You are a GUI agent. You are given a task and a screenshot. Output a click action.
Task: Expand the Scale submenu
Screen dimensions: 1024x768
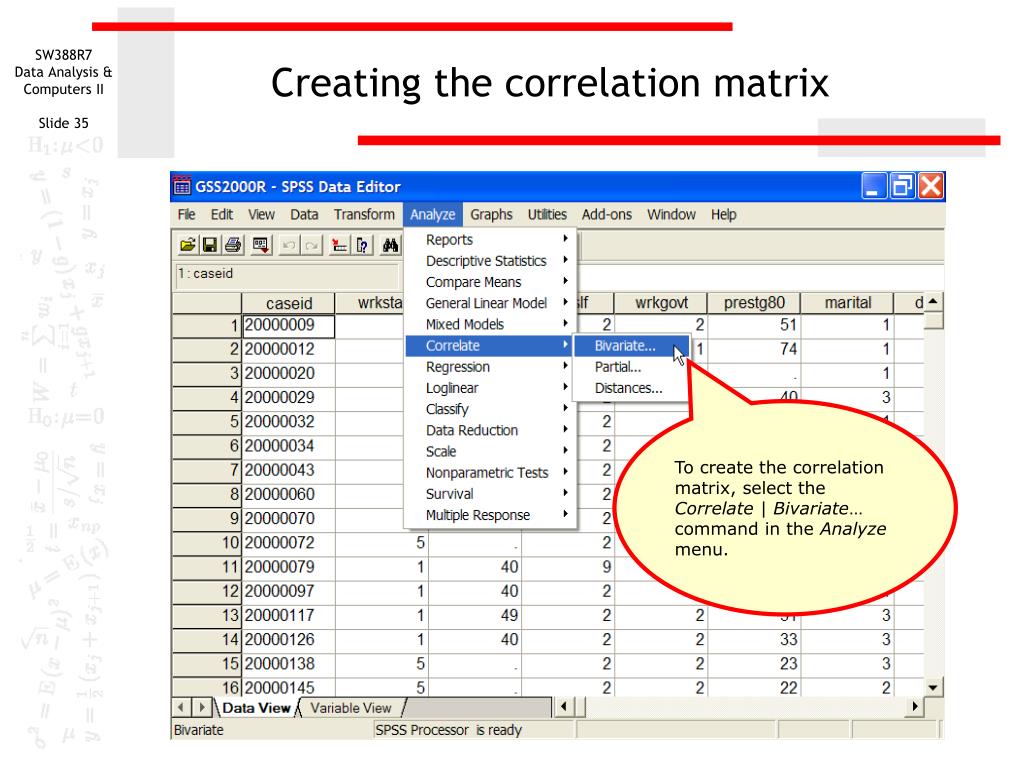tap(490, 452)
